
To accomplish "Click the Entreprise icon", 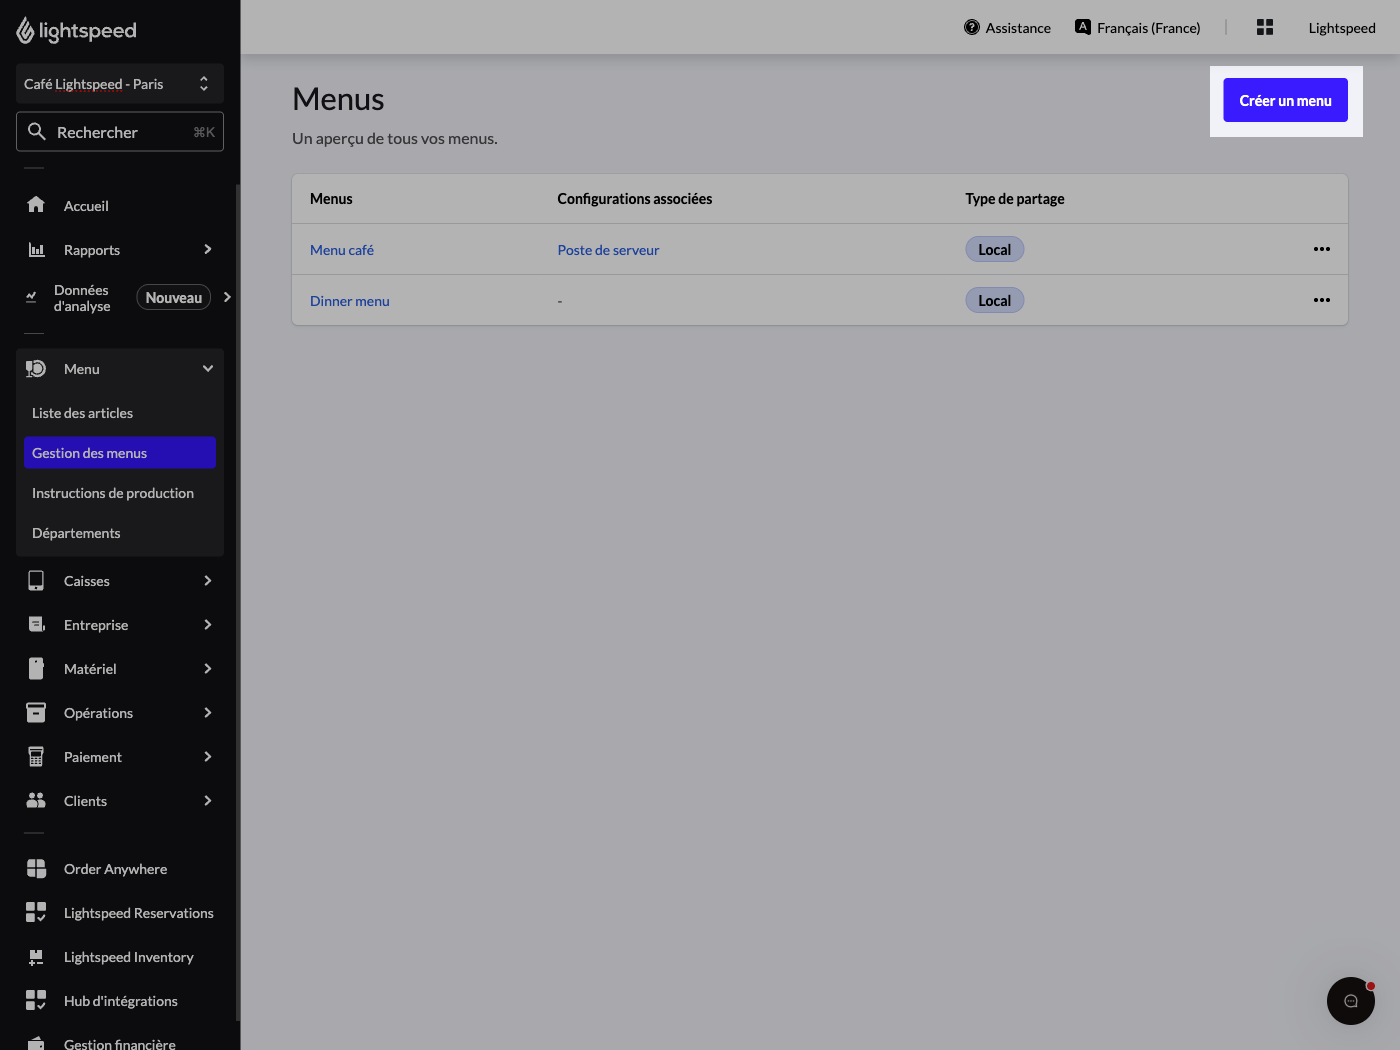I will [x=36, y=625].
